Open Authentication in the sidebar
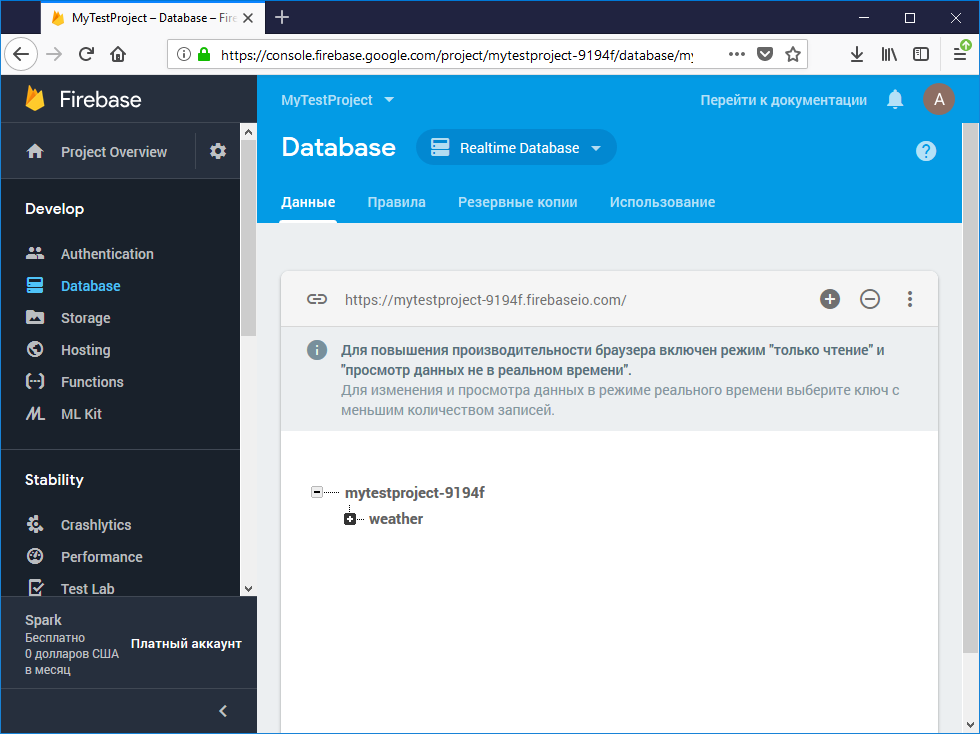This screenshot has height=734, width=980. coord(107,254)
